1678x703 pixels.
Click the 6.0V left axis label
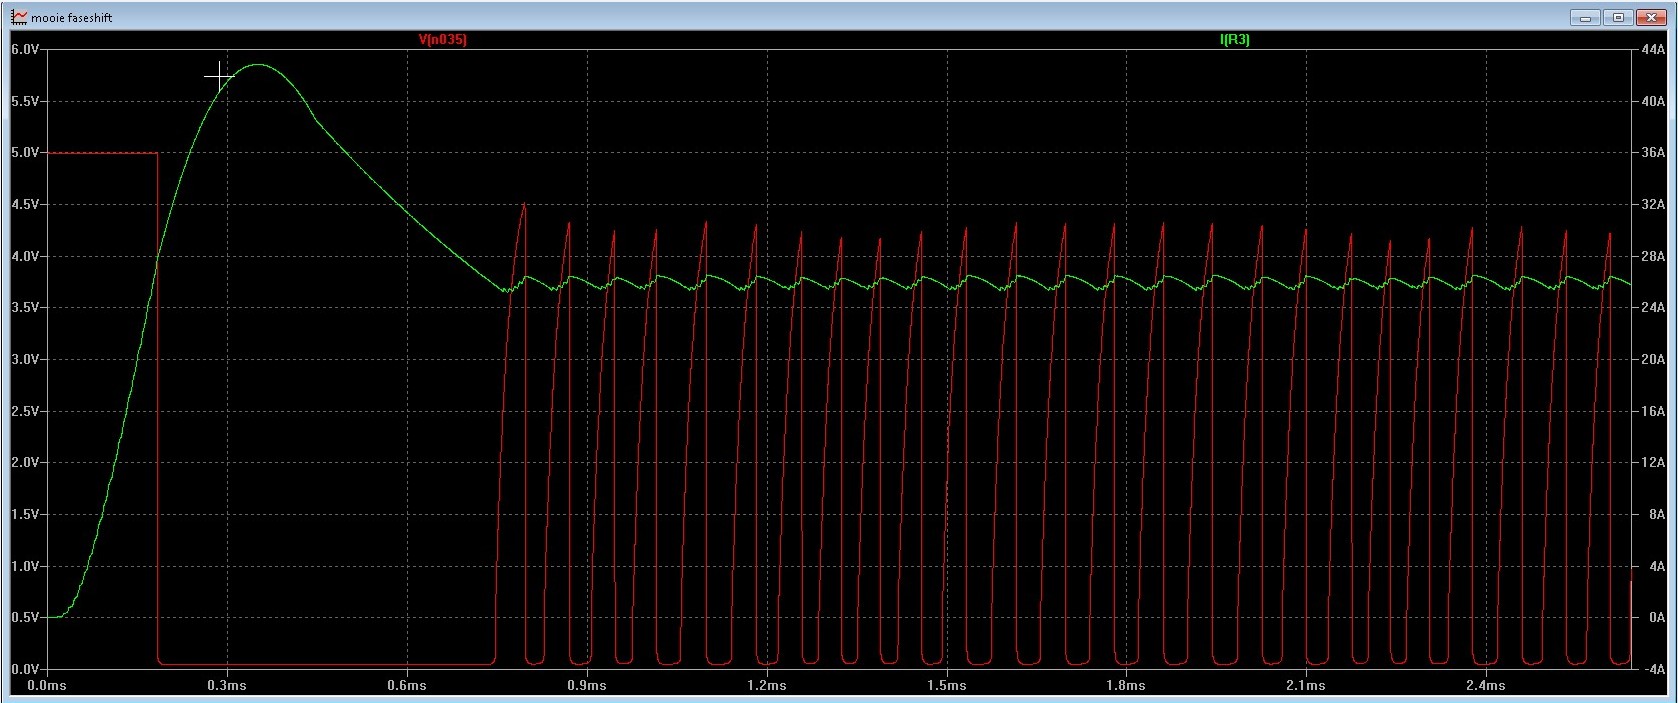(x=25, y=49)
